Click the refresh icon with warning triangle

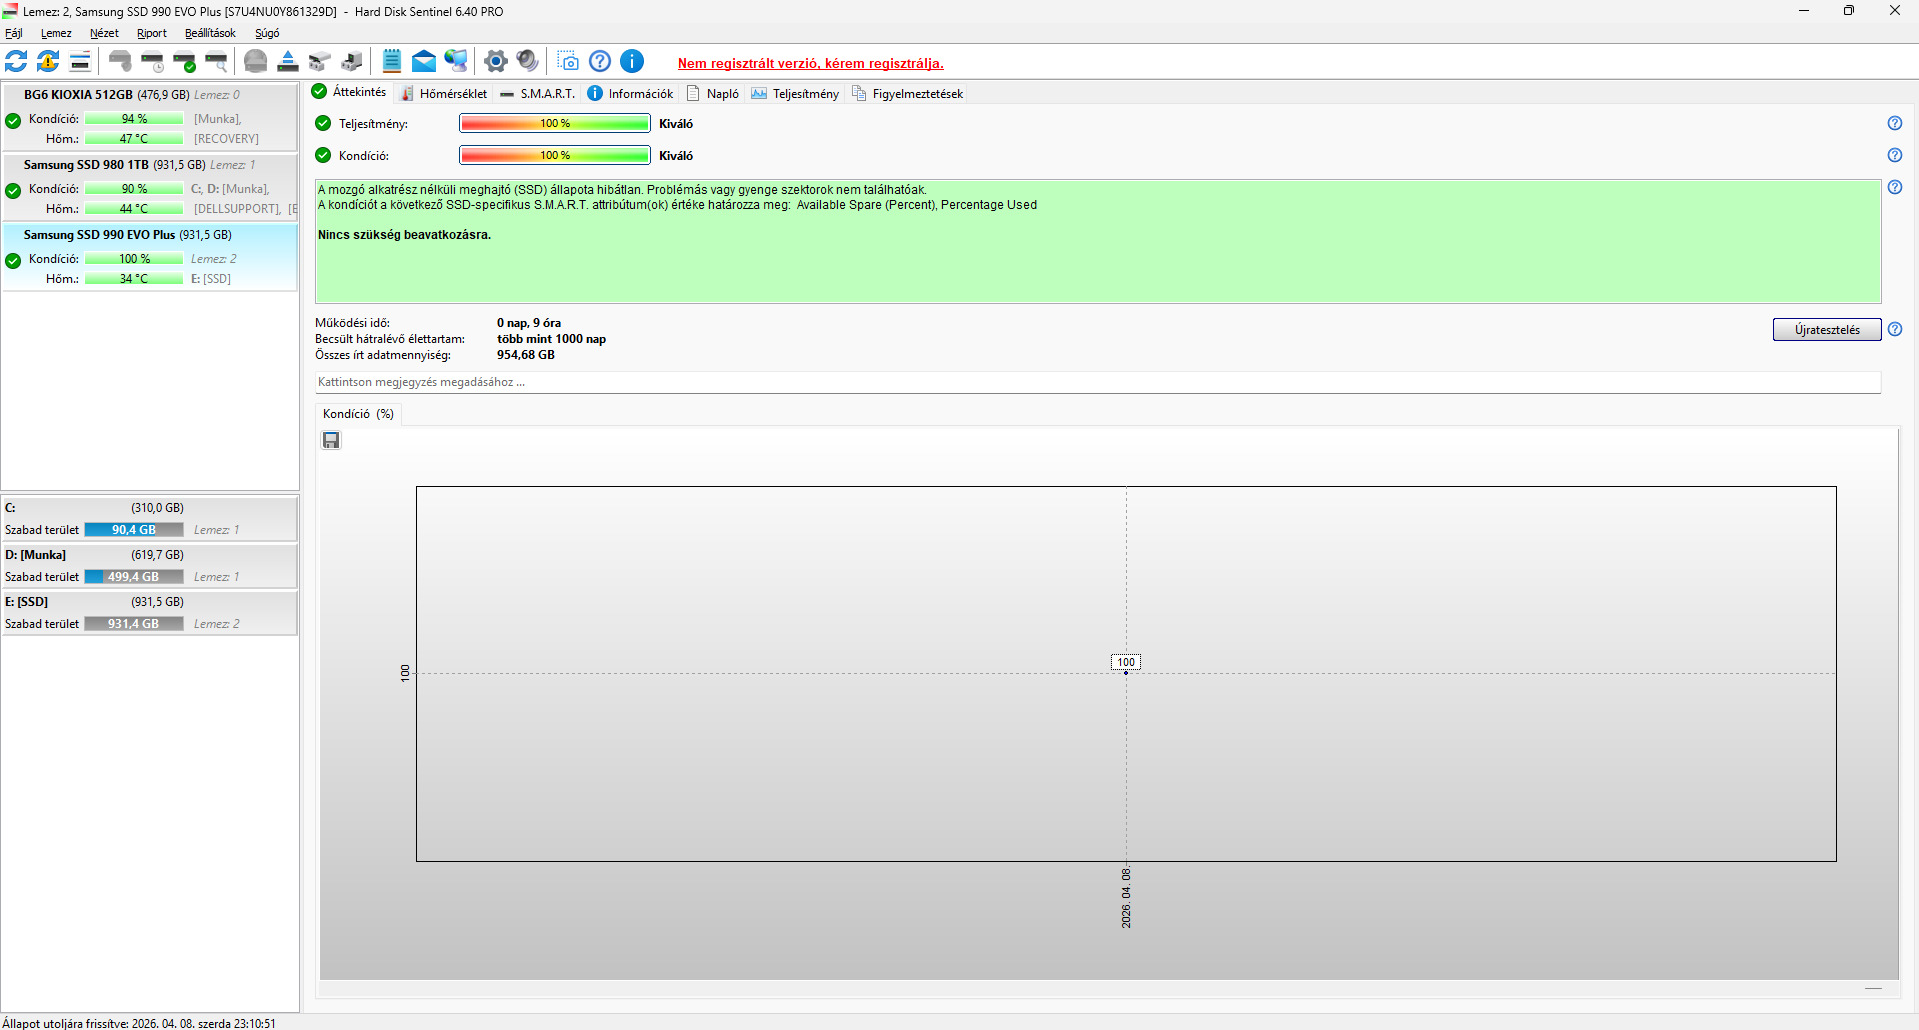click(x=48, y=61)
